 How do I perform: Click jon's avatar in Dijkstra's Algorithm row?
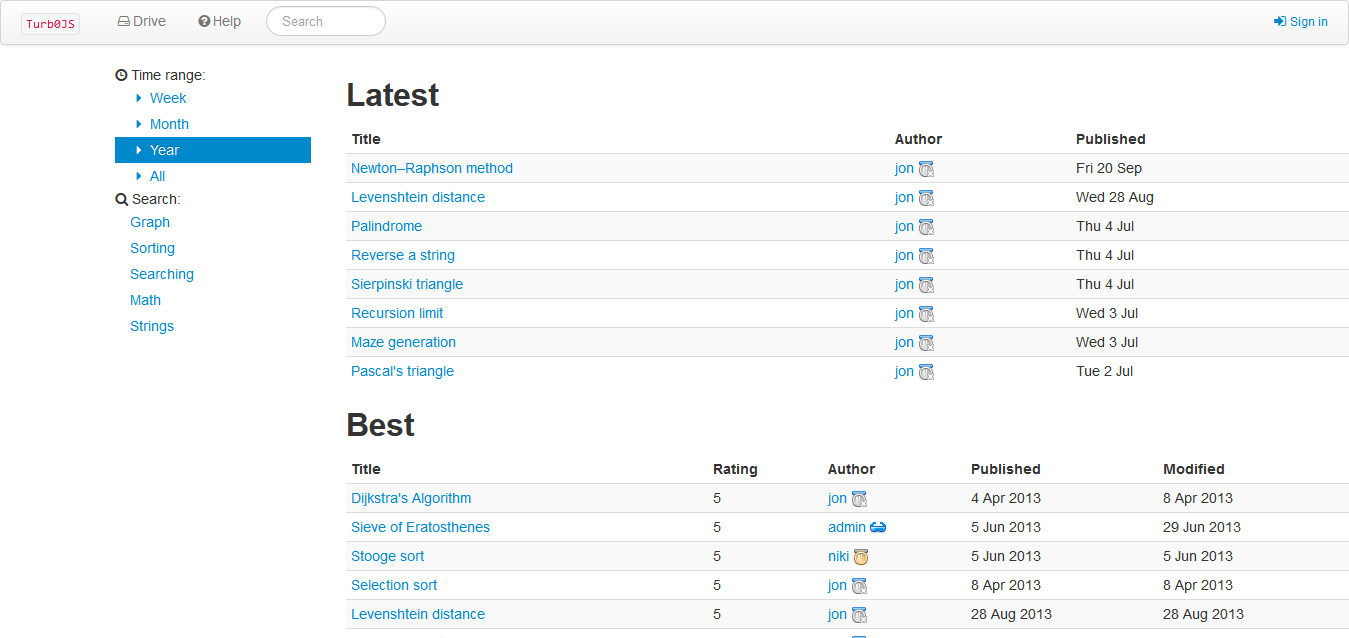[859, 499]
